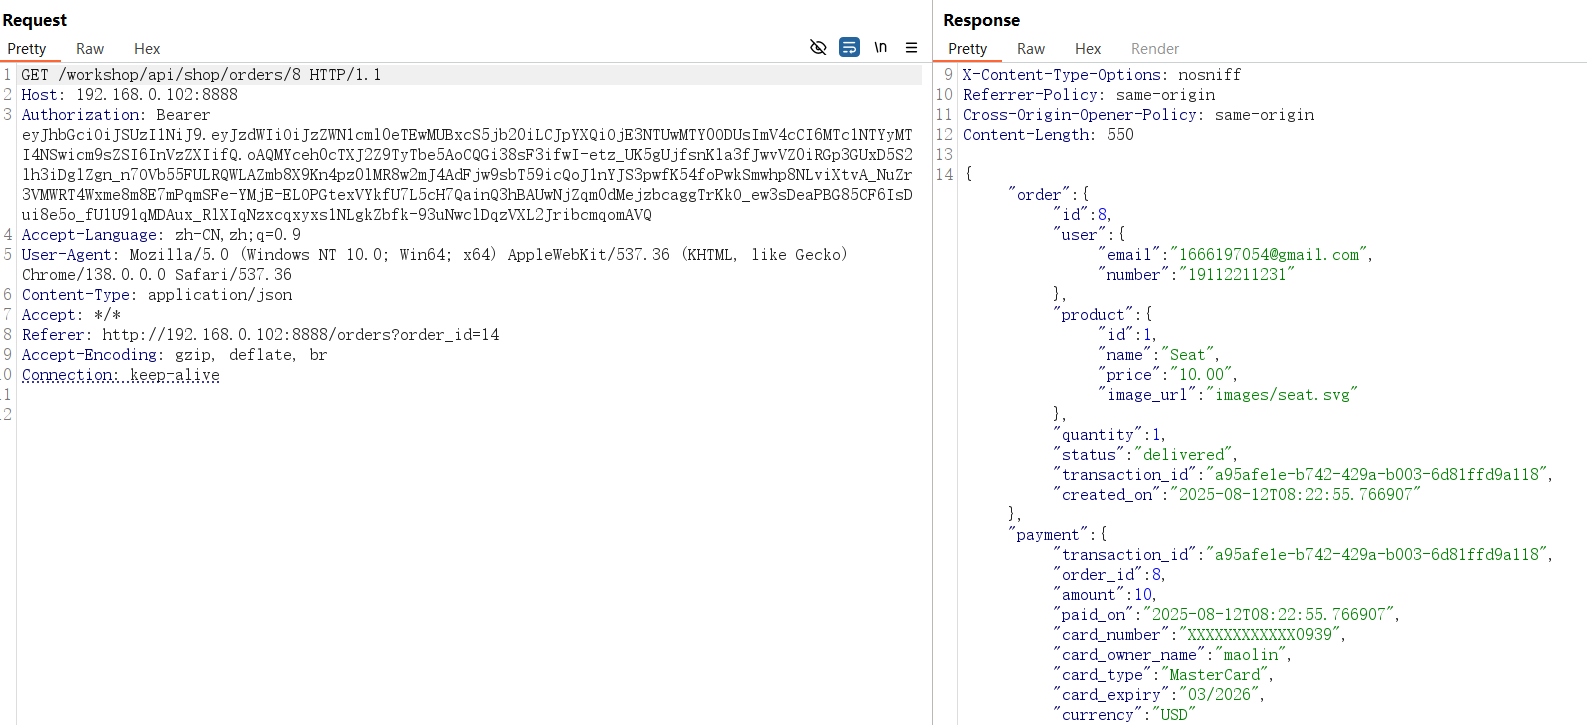Switch to Response Pretty tab
This screenshot has height=725, width=1587.
click(968, 49)
